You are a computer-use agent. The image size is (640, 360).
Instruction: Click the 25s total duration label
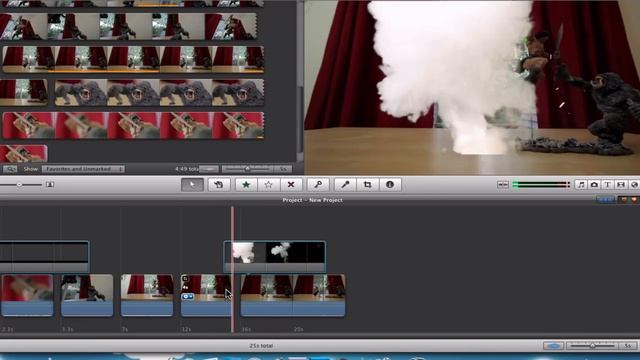point(261,346)
